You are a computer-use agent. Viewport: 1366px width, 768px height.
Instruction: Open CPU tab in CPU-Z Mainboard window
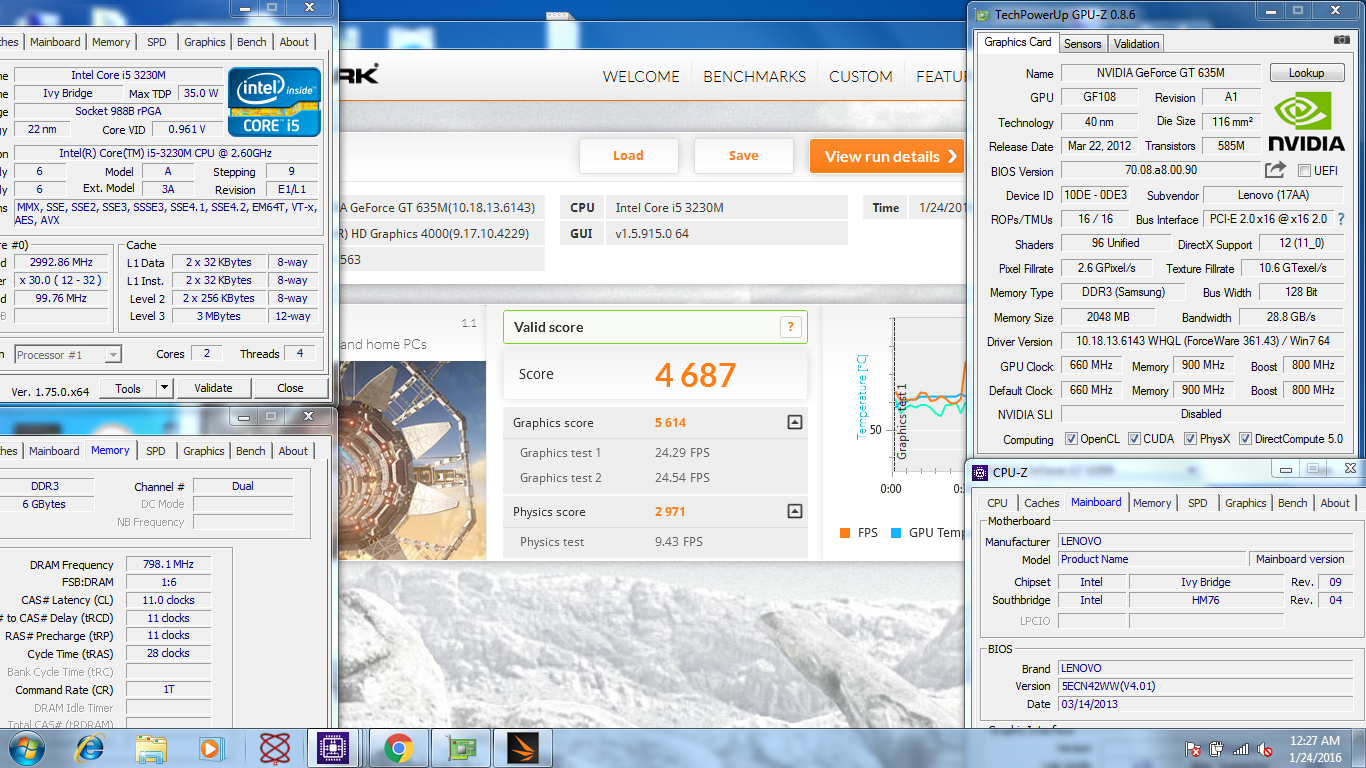click(x=997, y=503)
